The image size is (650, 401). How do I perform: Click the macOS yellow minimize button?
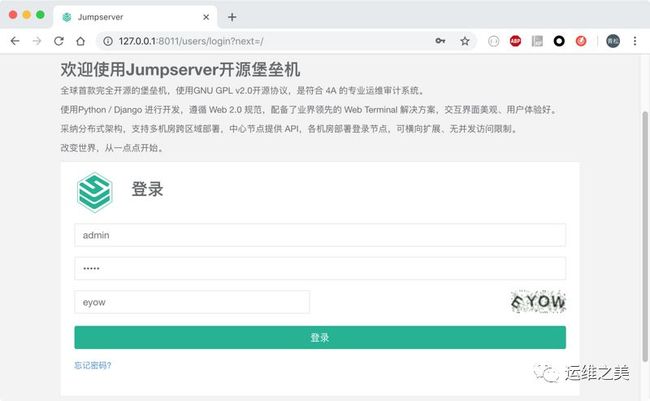click(x=27, y=15)
